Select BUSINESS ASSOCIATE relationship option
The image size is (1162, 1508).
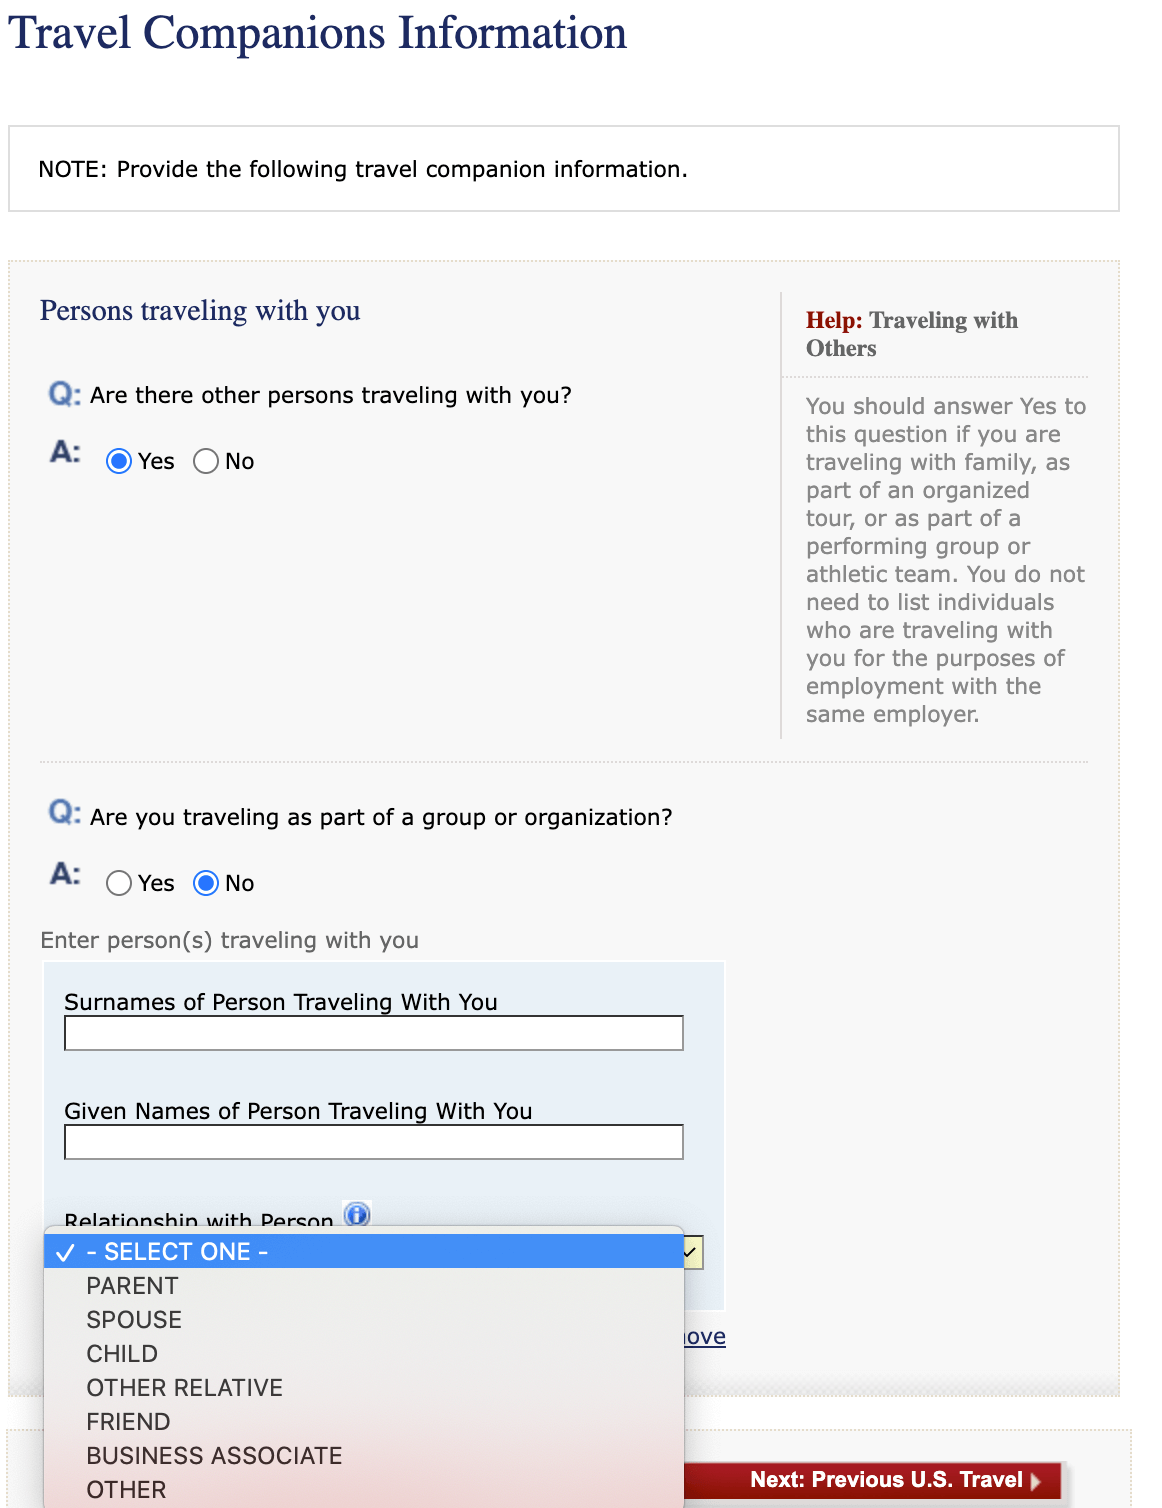(x=214, y=1456)
